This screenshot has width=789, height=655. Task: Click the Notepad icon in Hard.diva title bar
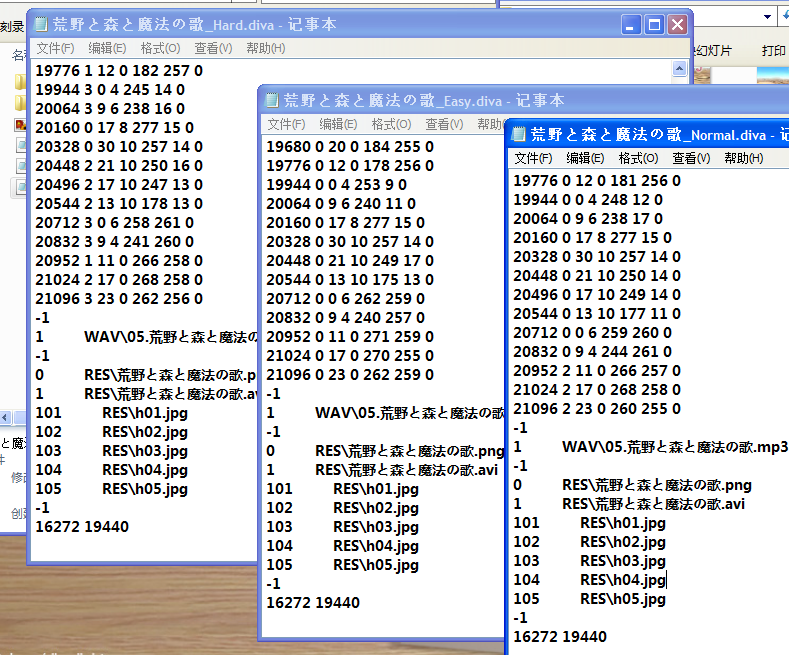(x=41, y=24)
